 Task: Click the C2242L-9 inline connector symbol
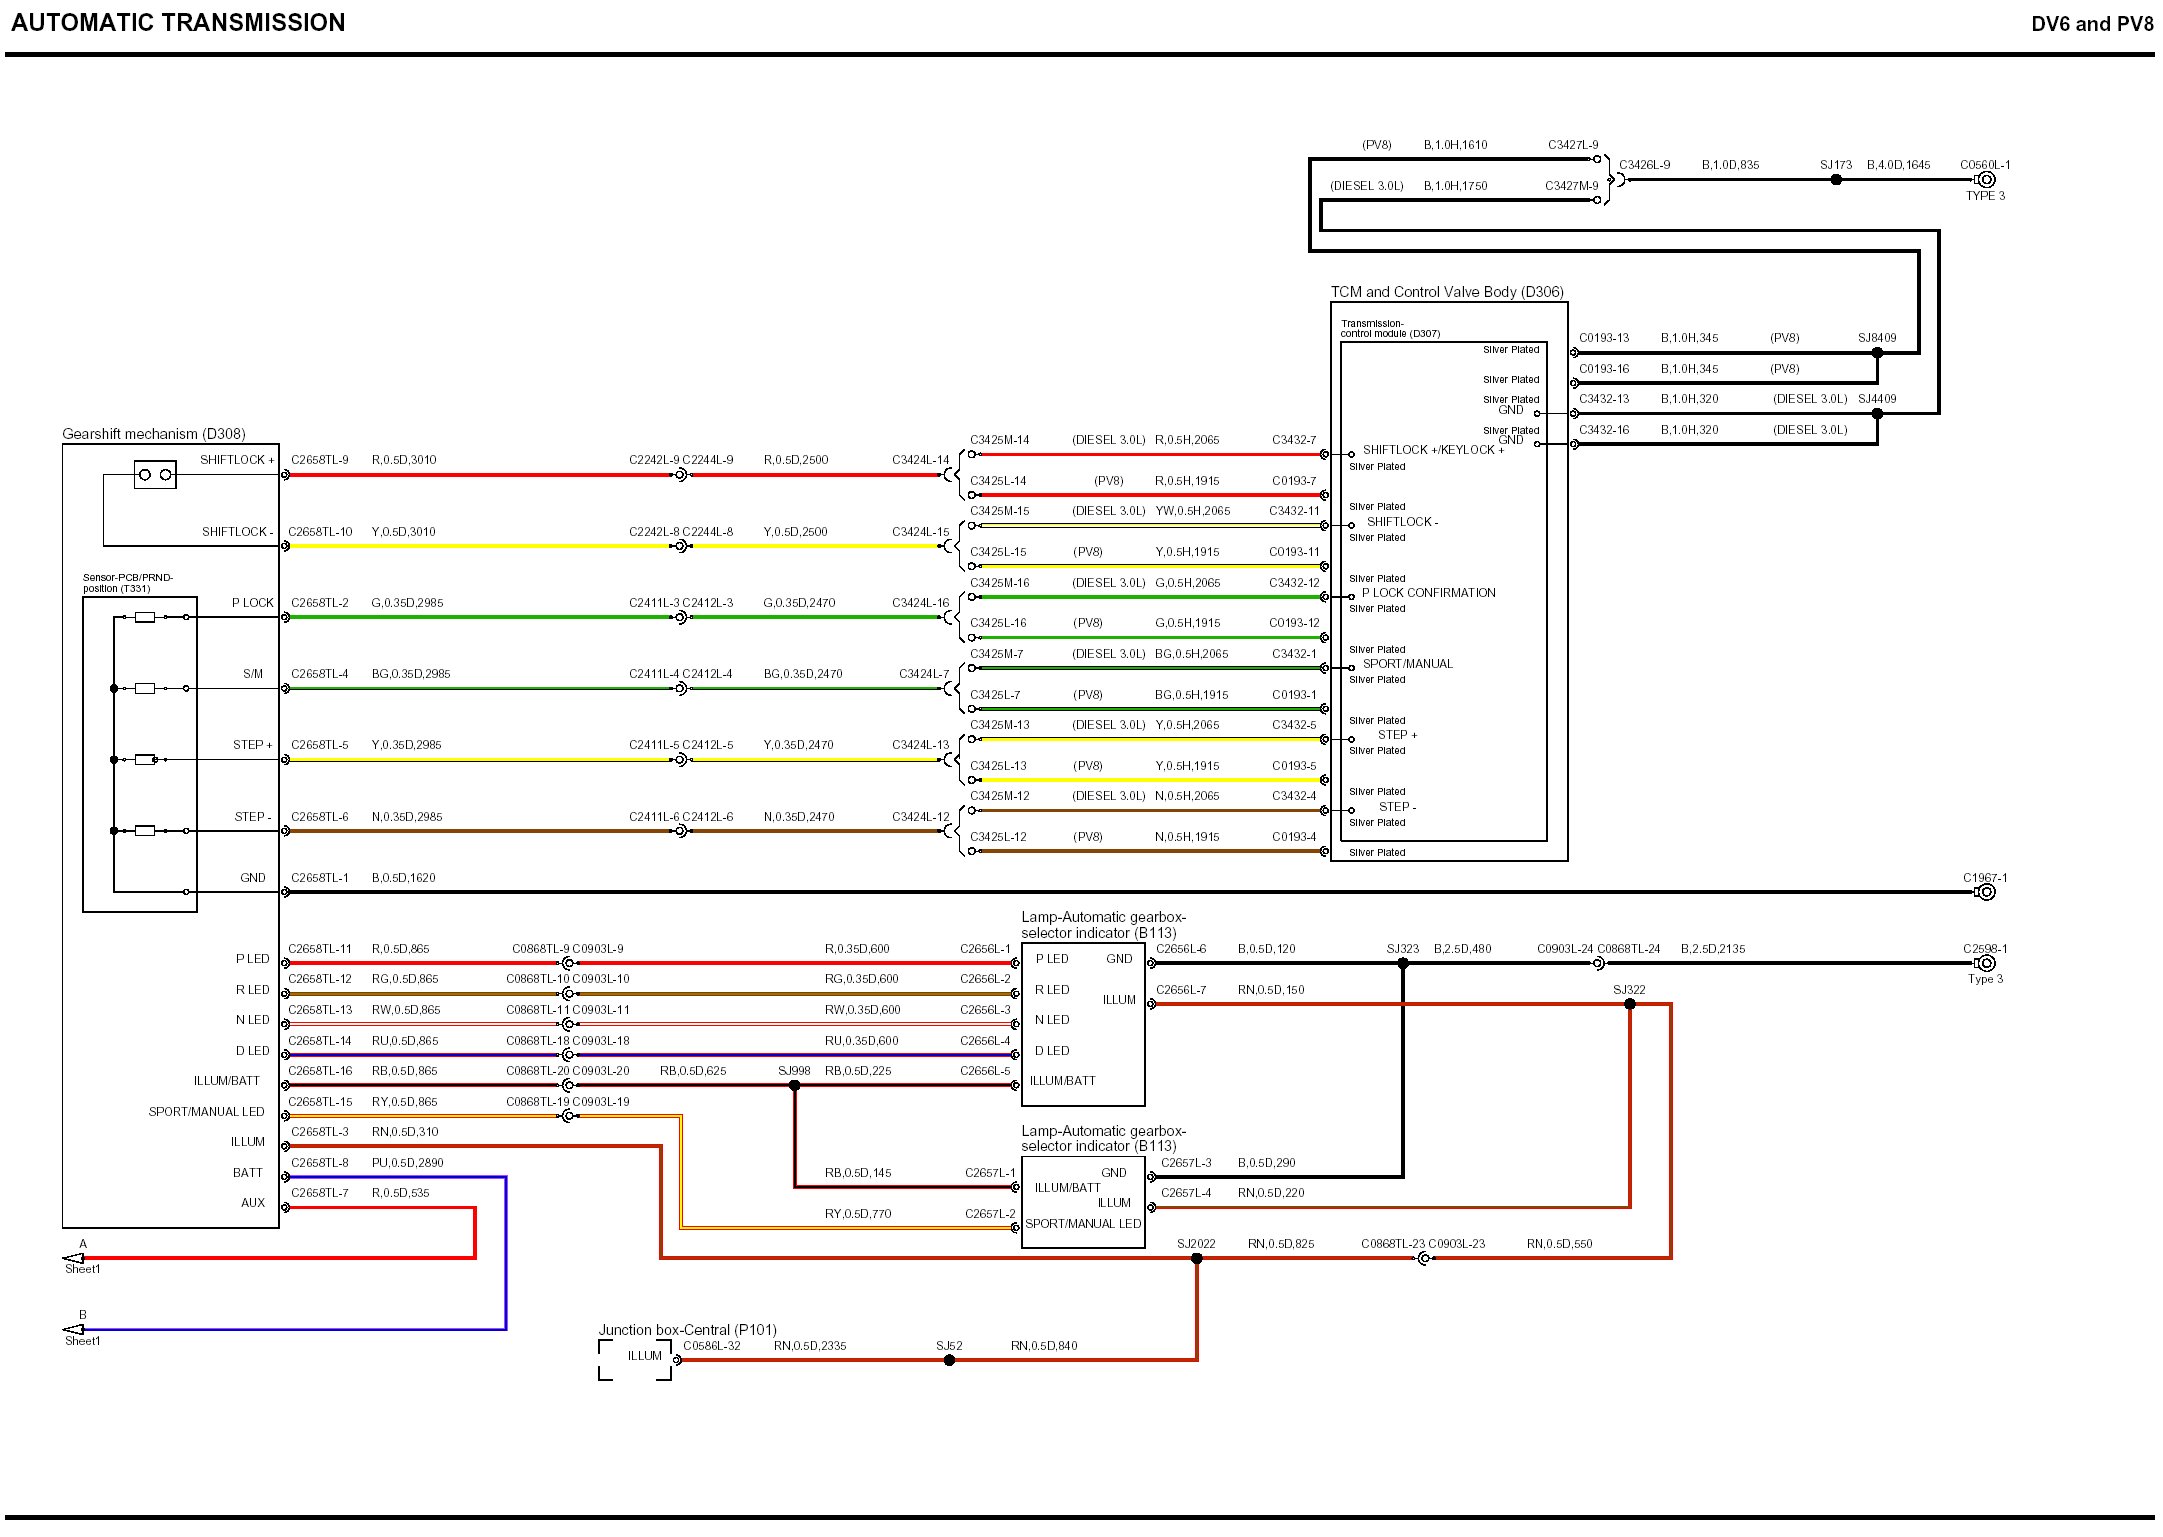pos(681,475)
